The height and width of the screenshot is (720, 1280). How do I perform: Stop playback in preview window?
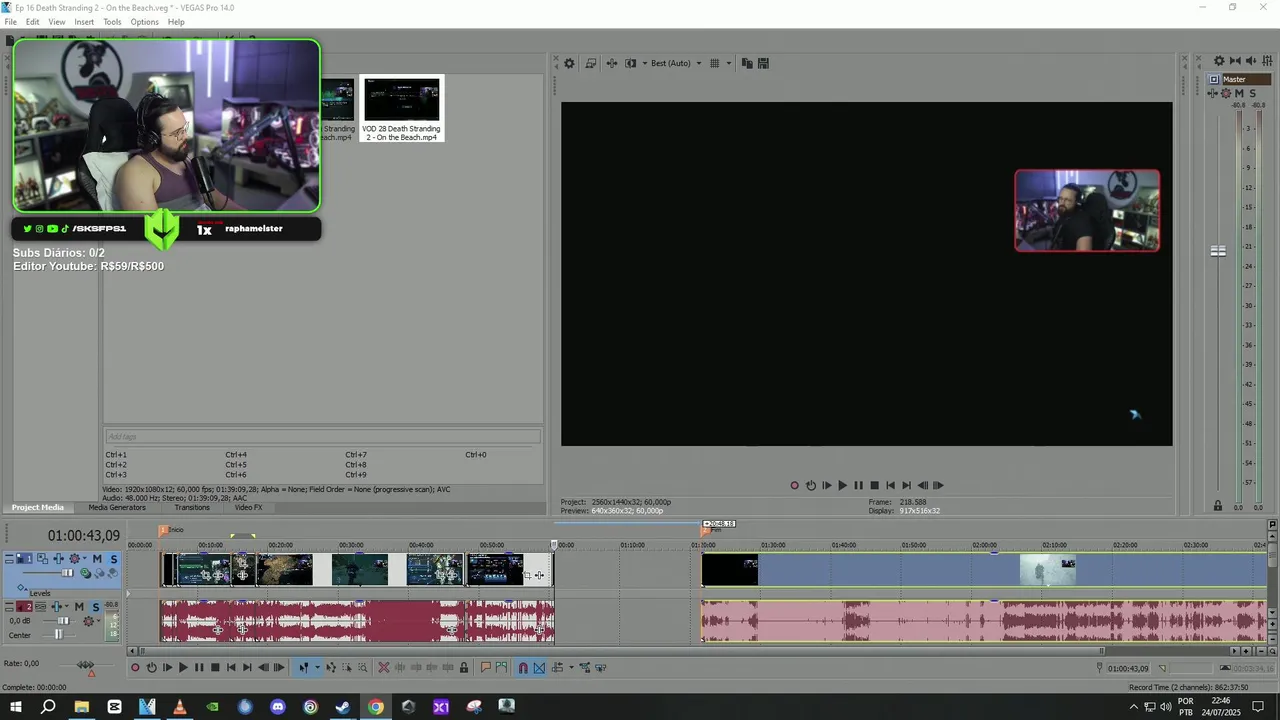[874, 485]
